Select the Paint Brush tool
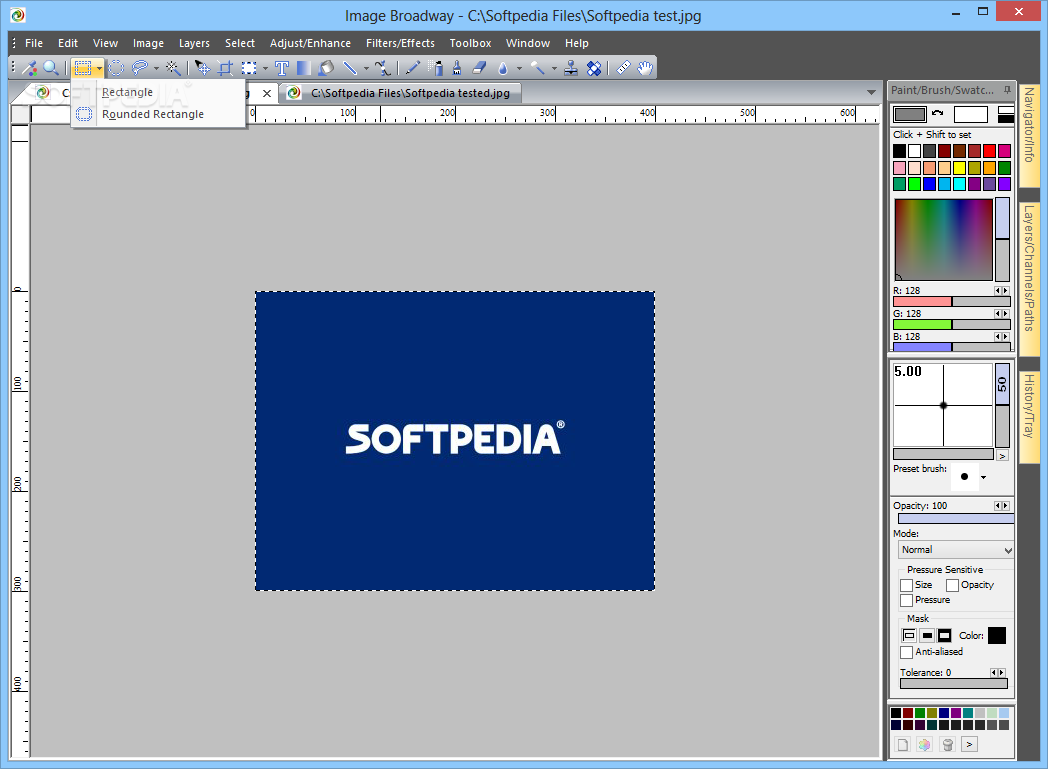 click(457, 67)
